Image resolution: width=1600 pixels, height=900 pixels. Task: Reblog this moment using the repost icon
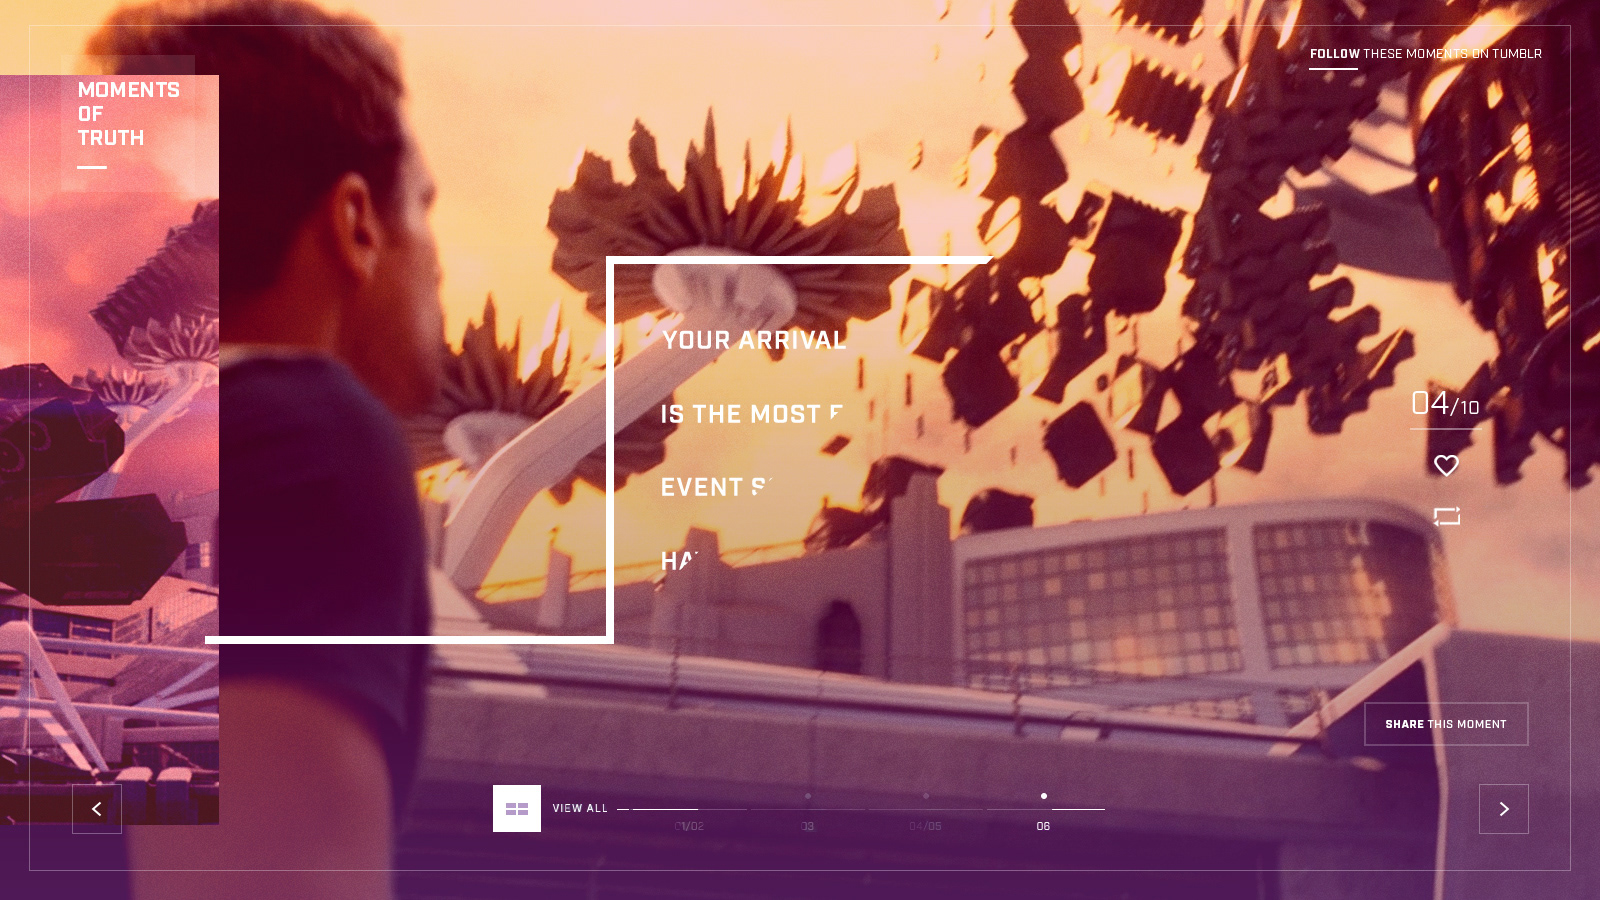click(x=1446, y=516)
